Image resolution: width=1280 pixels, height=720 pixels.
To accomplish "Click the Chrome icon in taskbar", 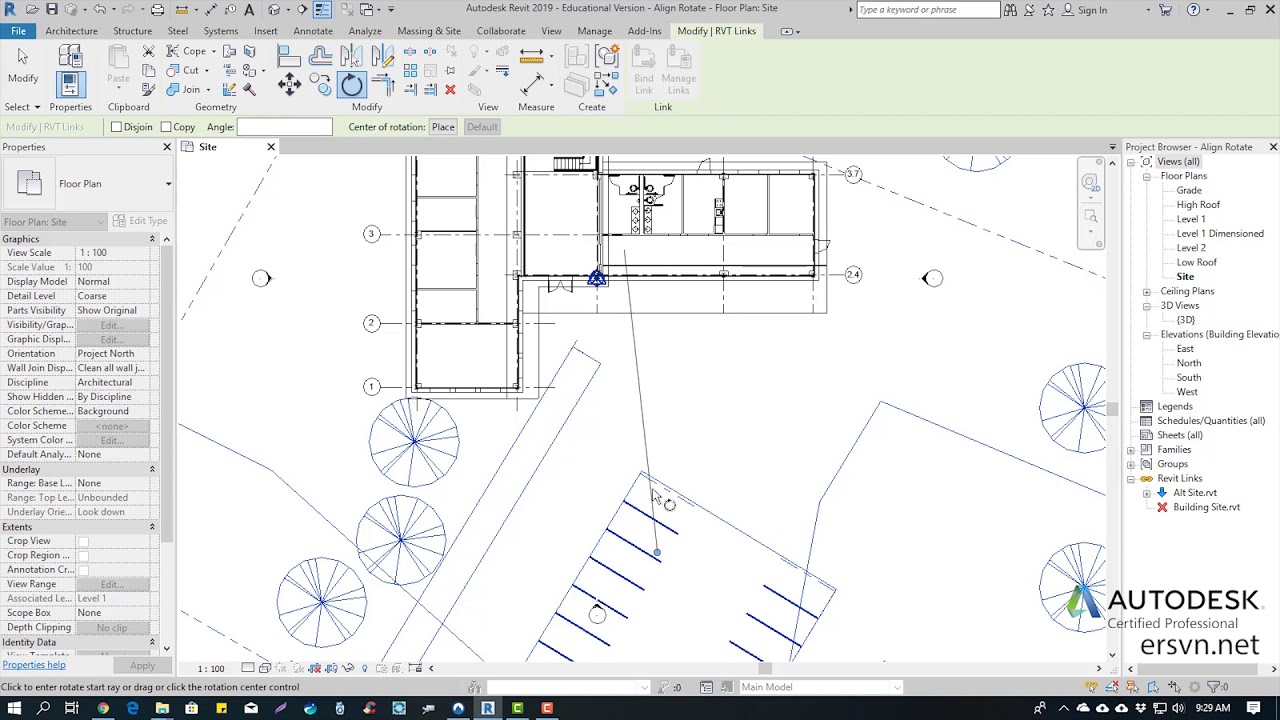I will point(102,708).
